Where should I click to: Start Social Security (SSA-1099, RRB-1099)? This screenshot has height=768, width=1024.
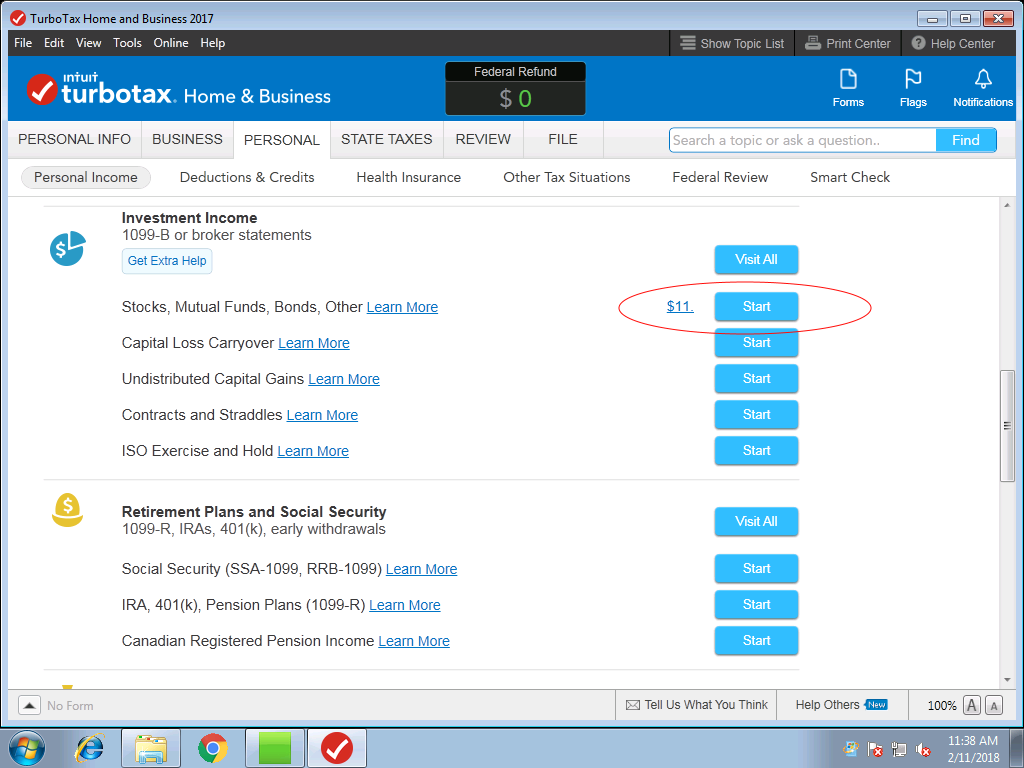click(x=756, y=569)
